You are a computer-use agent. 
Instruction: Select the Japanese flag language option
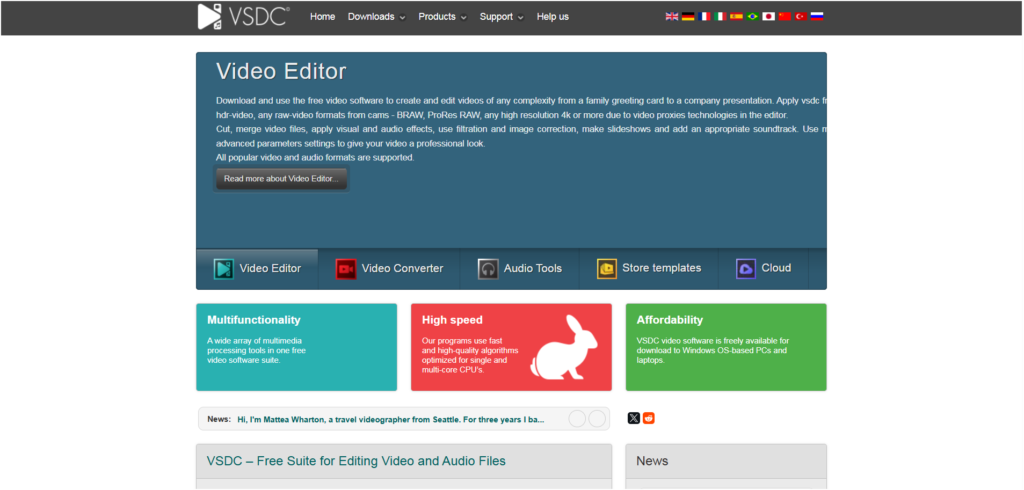pos(769,16)
